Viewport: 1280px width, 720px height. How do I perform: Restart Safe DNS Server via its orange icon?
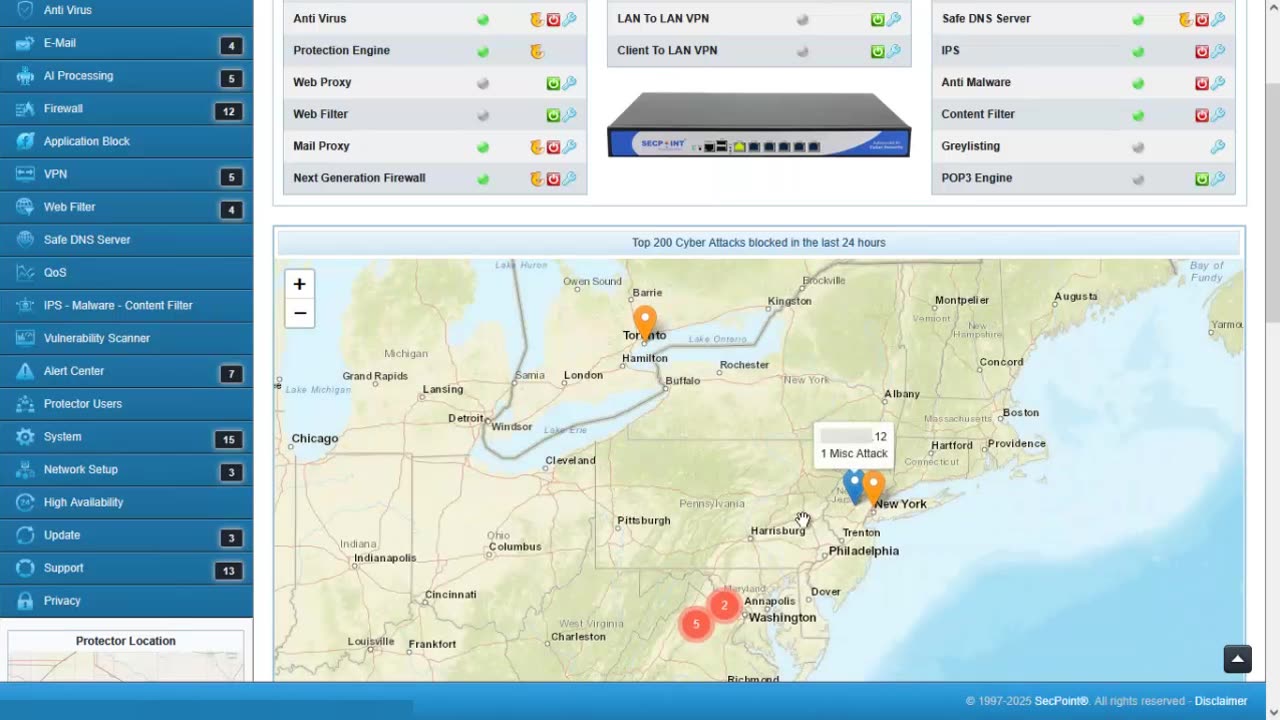click(x=1185, y=19)
